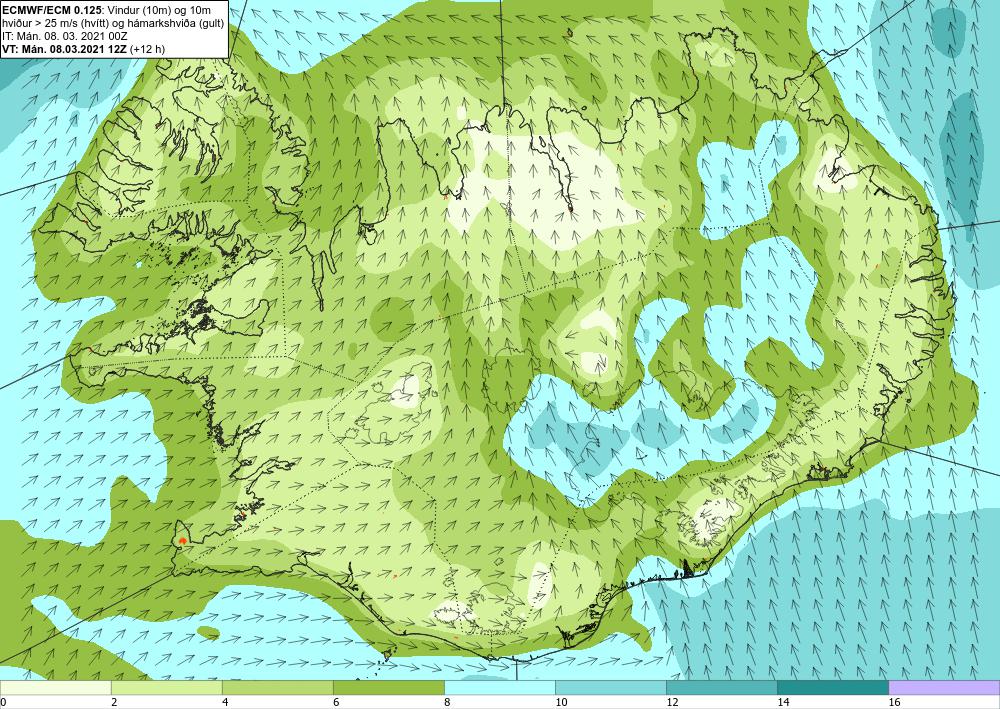1000x709 pixels.
Task: Click the palest swatch for 0–2 m/s
Action: 55,687
